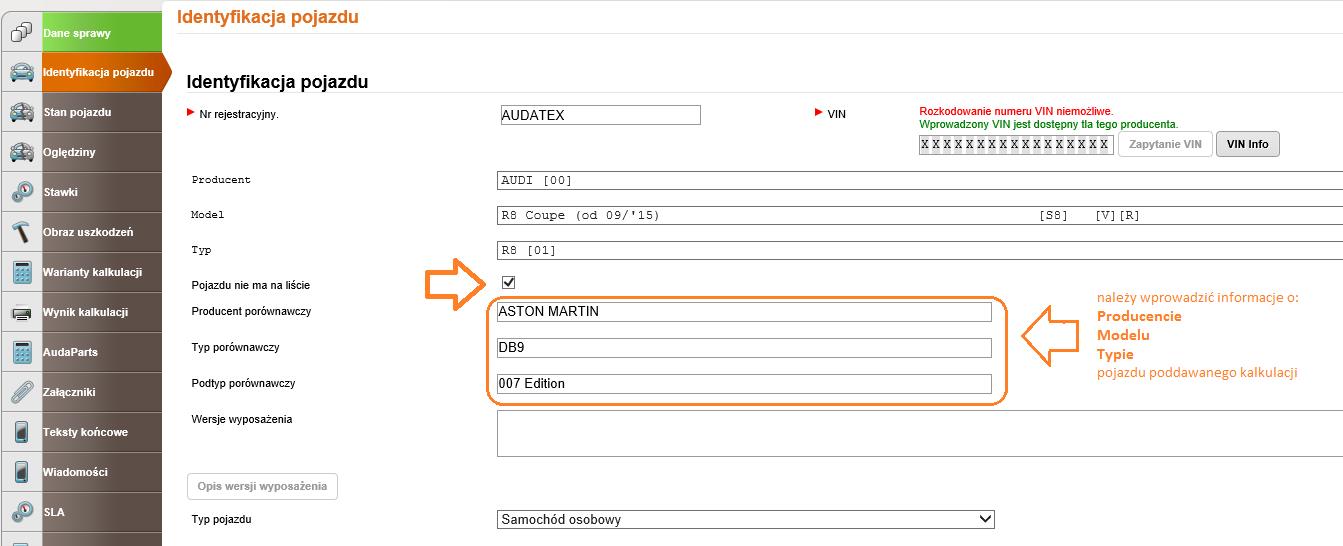Click the car icon beside Identyfikacja pojazdu

click(20, 72)
